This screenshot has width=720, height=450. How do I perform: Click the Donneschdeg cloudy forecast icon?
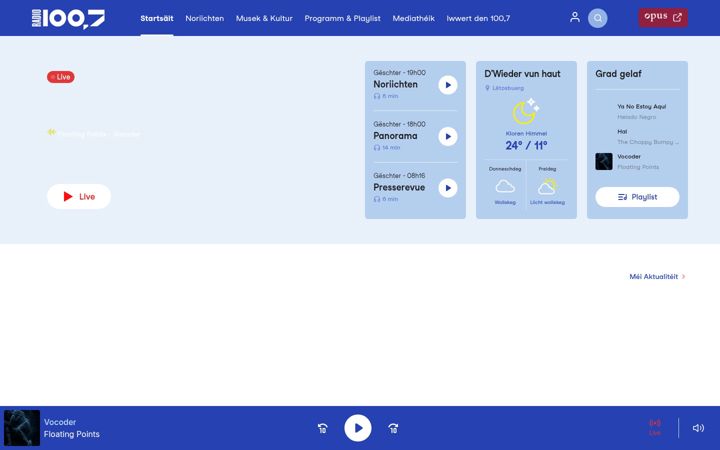pyautogui.click(x=505, y=186)
